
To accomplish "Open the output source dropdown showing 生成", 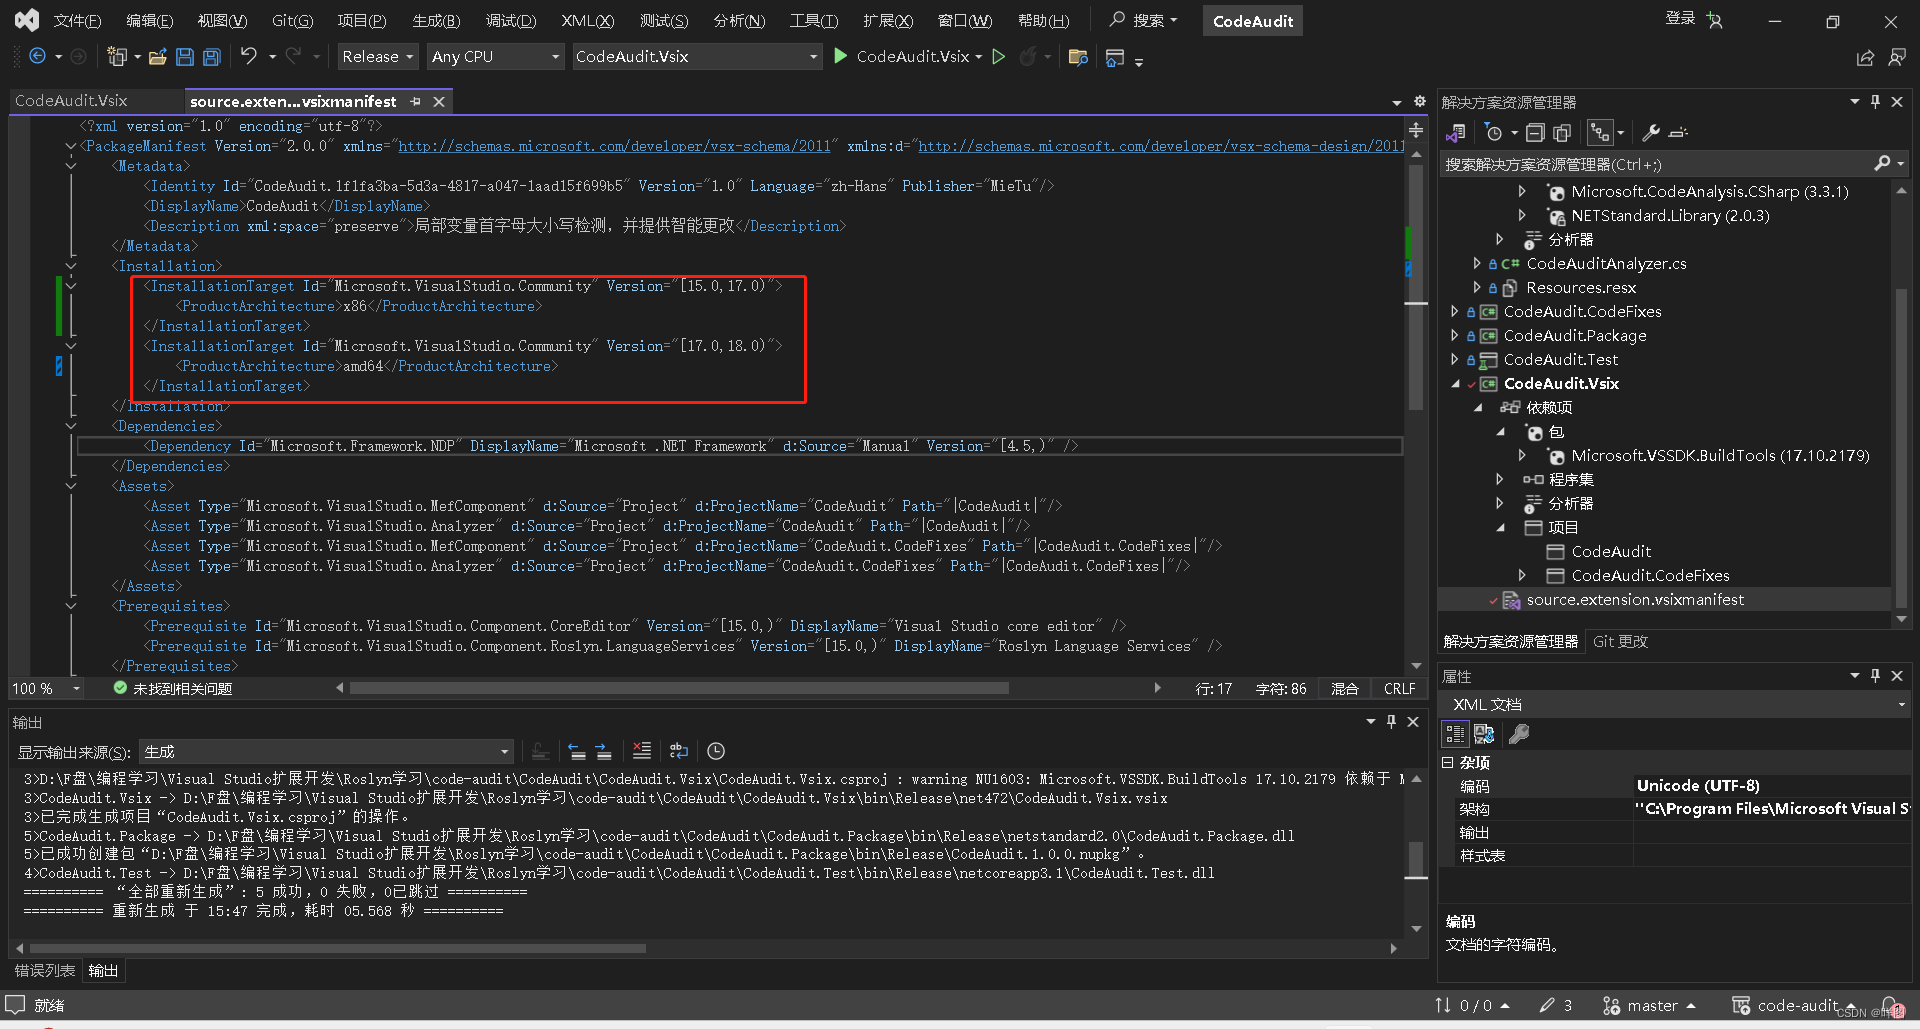I will click(326, 752).
